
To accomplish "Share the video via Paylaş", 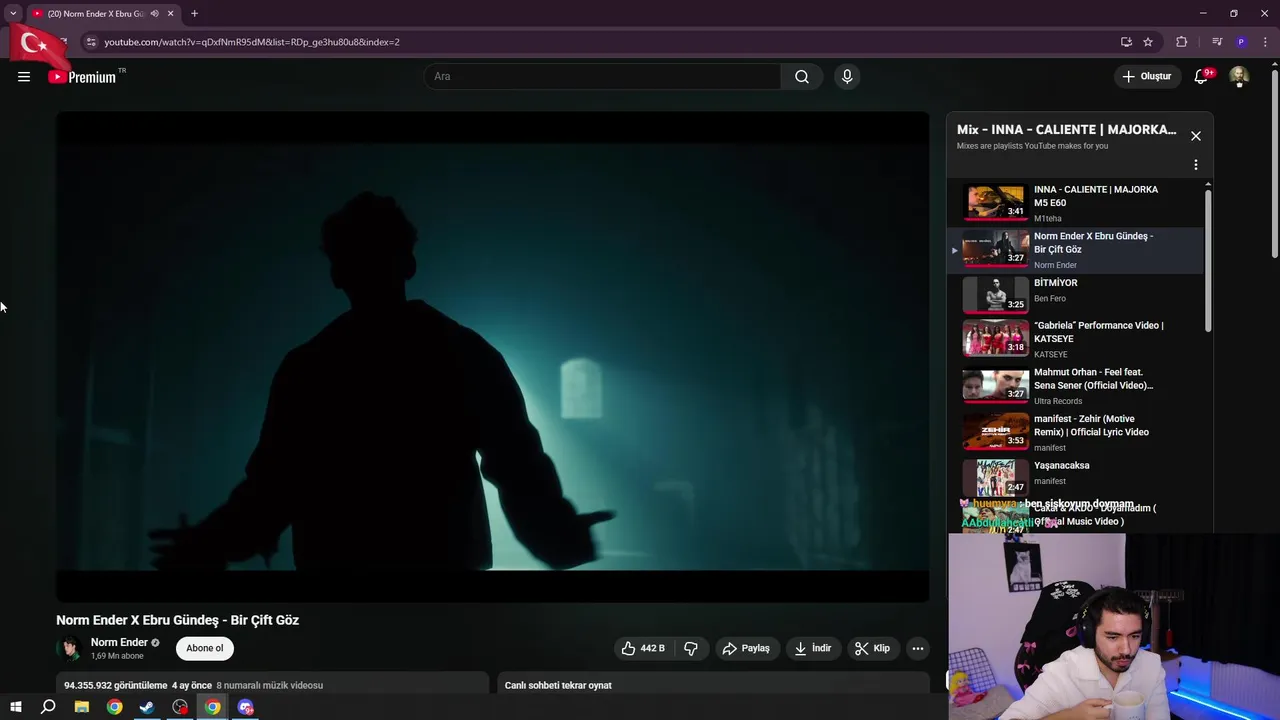I will [x=746, y=648].
